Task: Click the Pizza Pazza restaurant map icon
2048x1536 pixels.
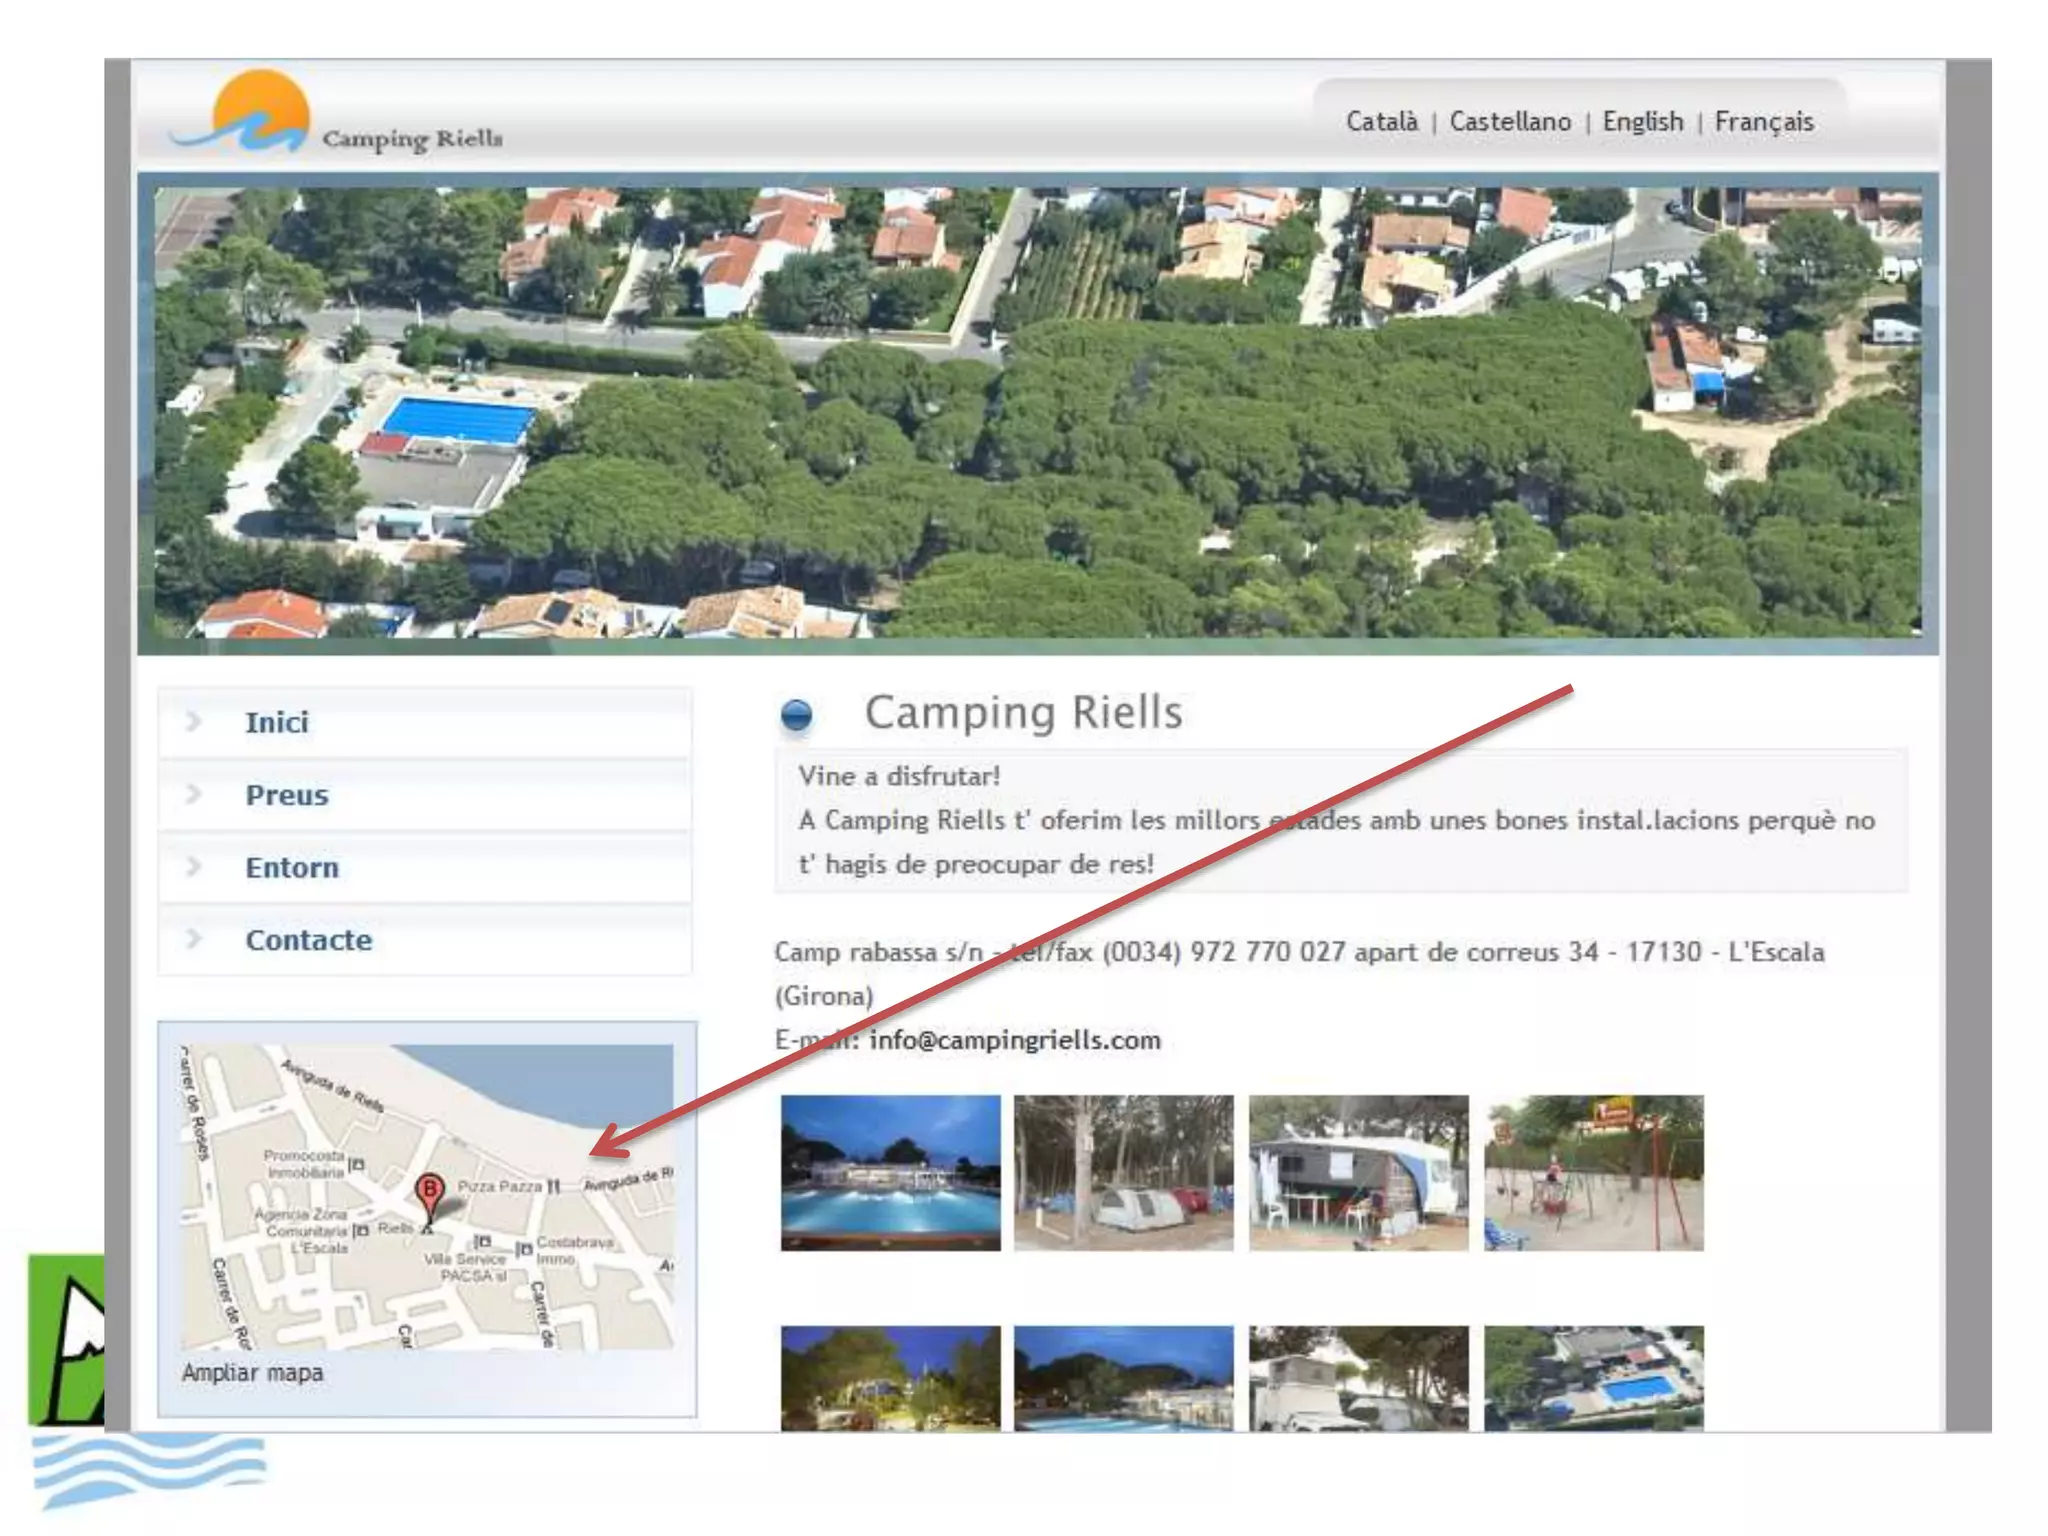Action: 553,1186
